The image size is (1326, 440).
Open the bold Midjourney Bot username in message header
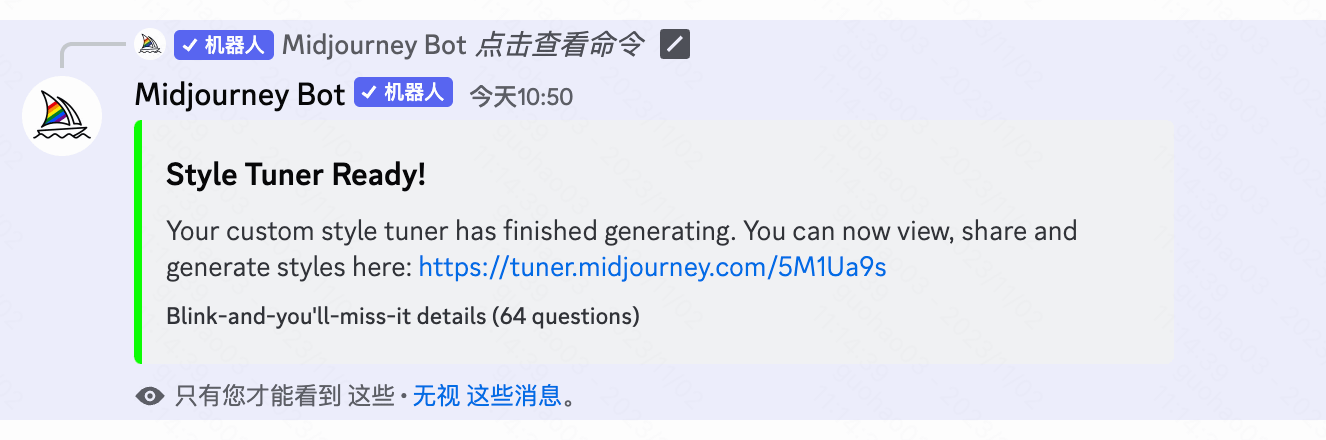[x=240, y=95]
